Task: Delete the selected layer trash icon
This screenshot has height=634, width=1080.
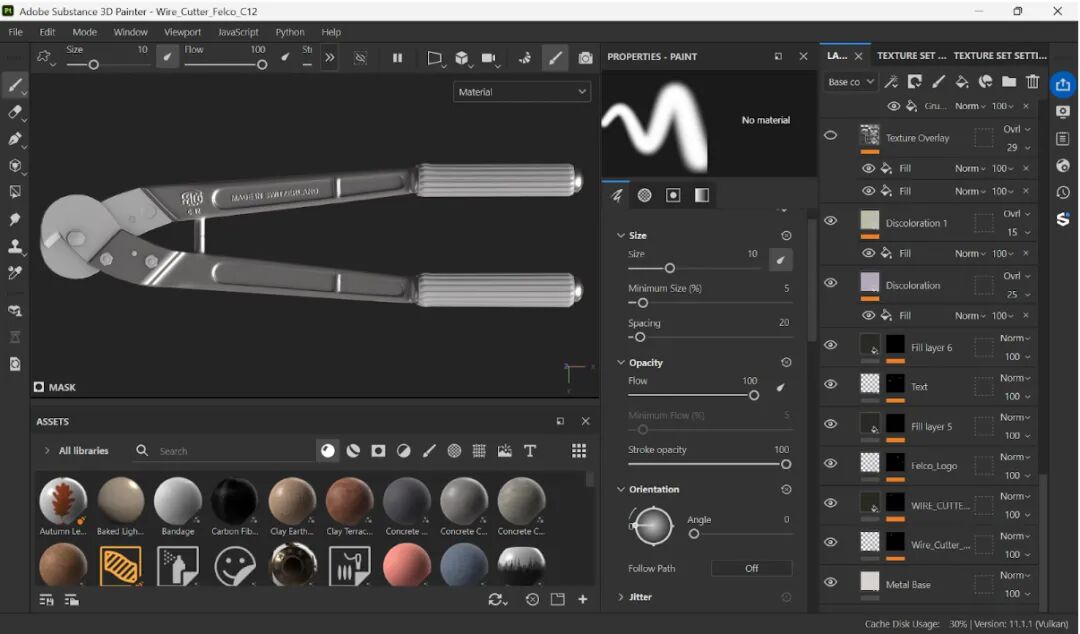Action: click(x=1032, y=81)
